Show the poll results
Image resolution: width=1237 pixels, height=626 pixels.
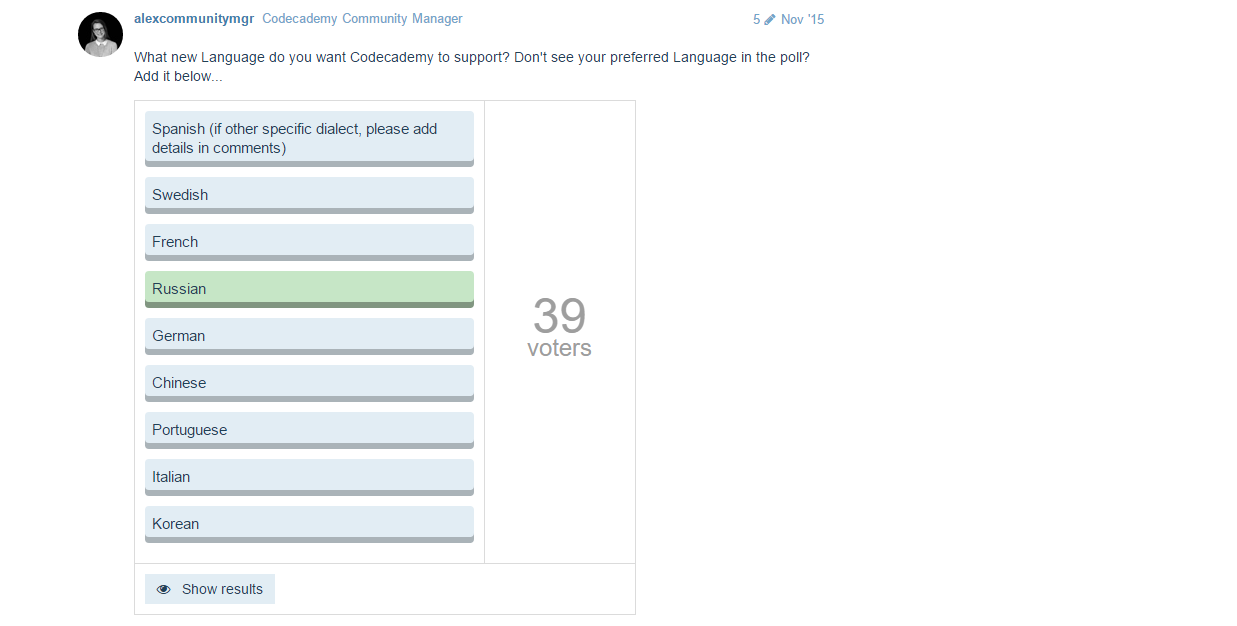point(210,589)
